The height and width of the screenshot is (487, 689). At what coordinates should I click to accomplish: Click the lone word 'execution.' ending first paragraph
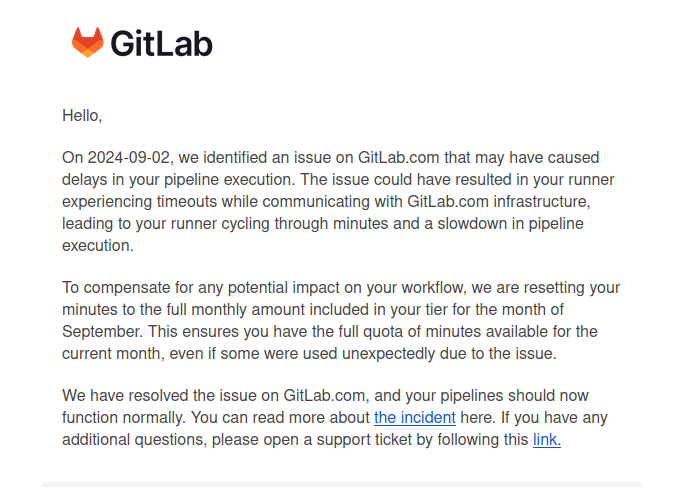98,246
